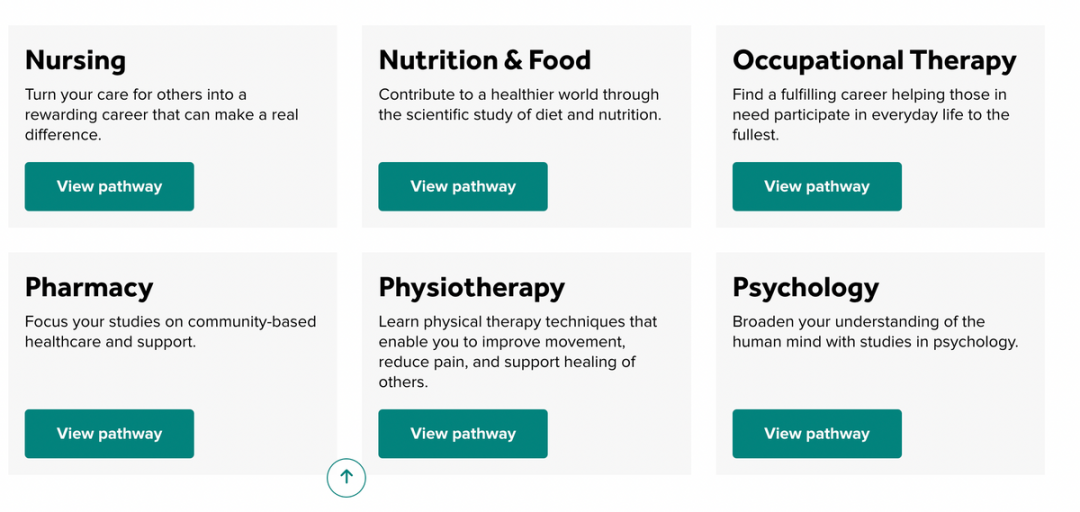Click View pathway under Physiotherapy
The image size is (1080, 512).
click(463, 434)
